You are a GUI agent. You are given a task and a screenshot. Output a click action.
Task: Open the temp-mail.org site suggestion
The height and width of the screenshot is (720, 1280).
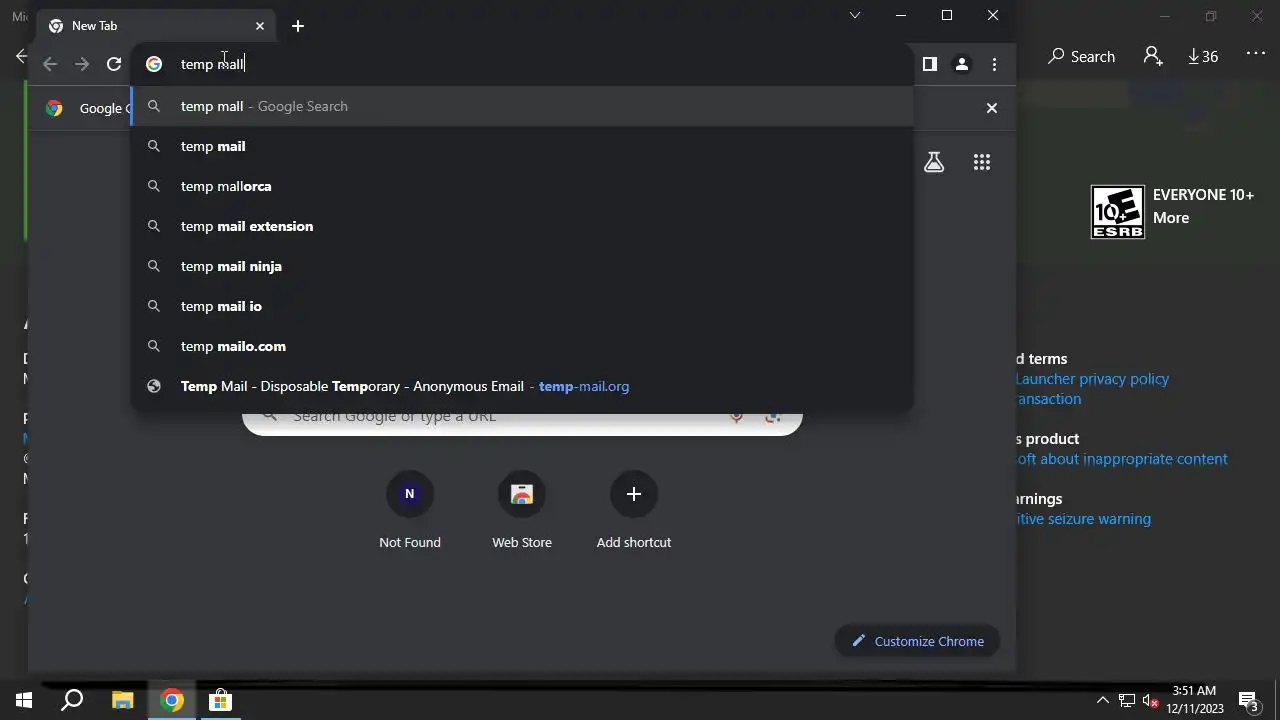pyautogui.click(x=522, y=386)
